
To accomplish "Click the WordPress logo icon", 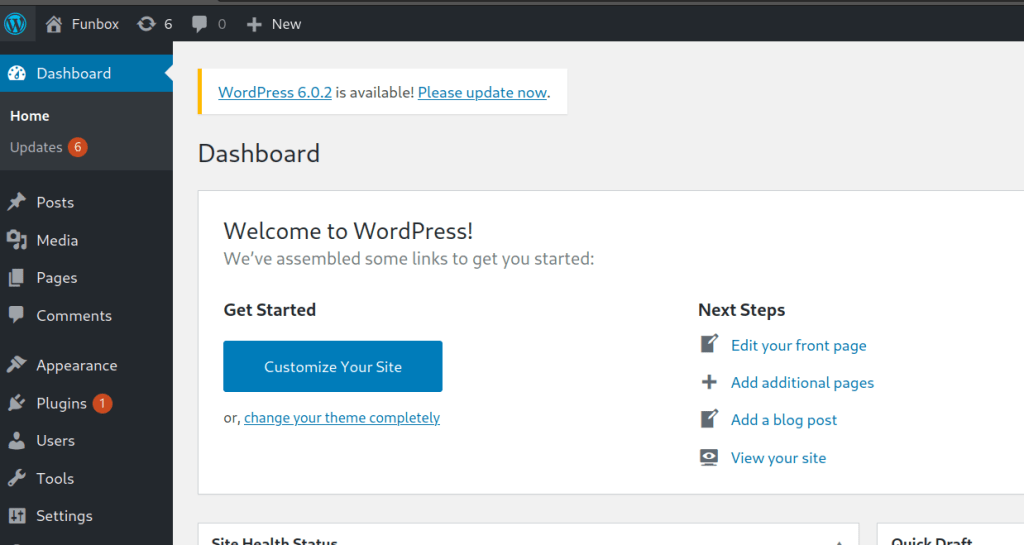I will point(16,23).
